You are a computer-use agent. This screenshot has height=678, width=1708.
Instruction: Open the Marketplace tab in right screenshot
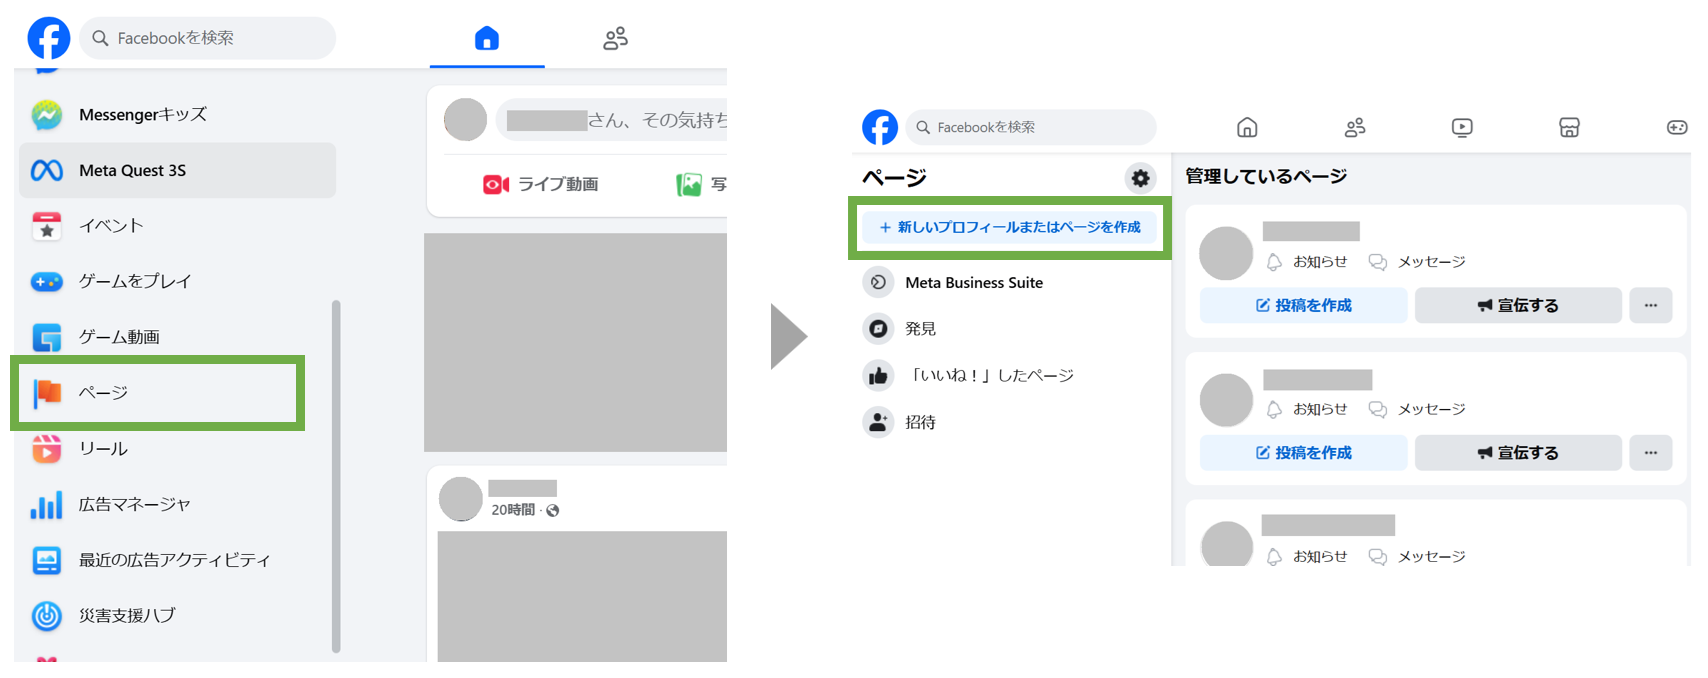1569,127
